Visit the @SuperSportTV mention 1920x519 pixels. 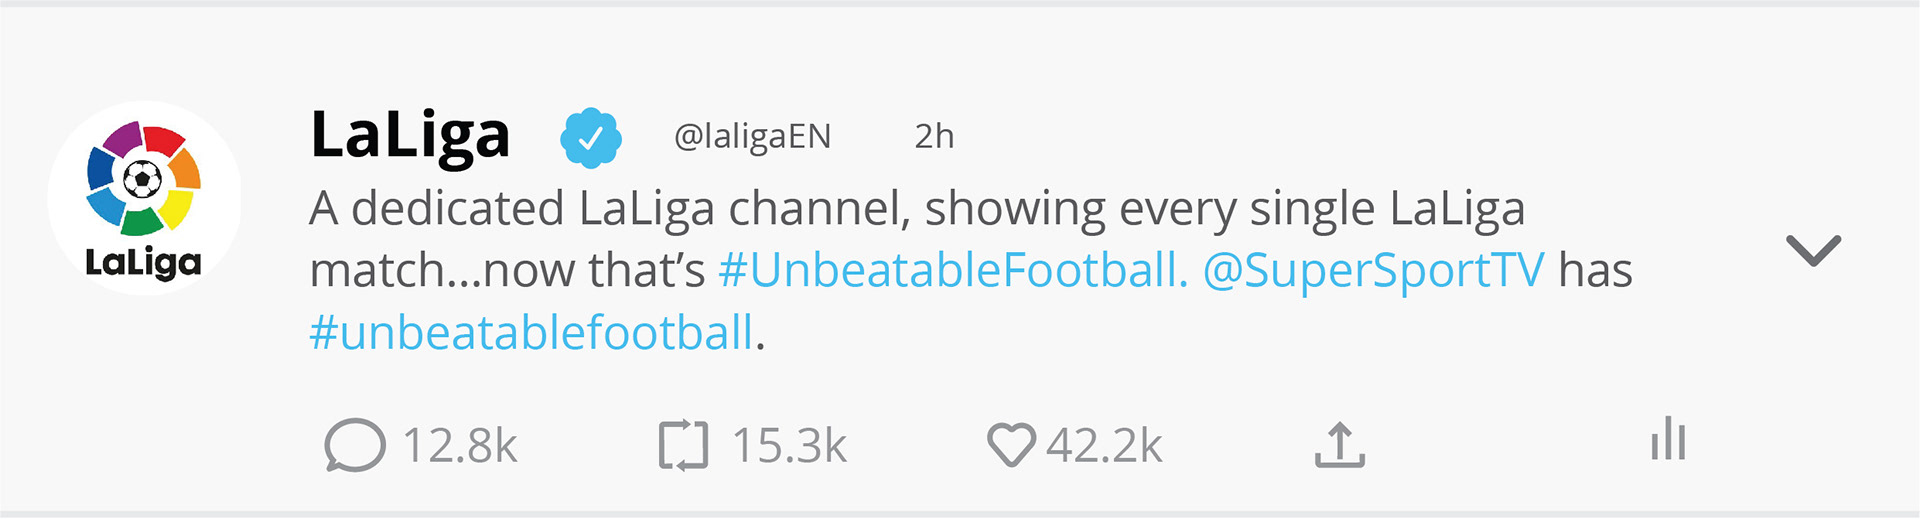tap(1373, 270)
